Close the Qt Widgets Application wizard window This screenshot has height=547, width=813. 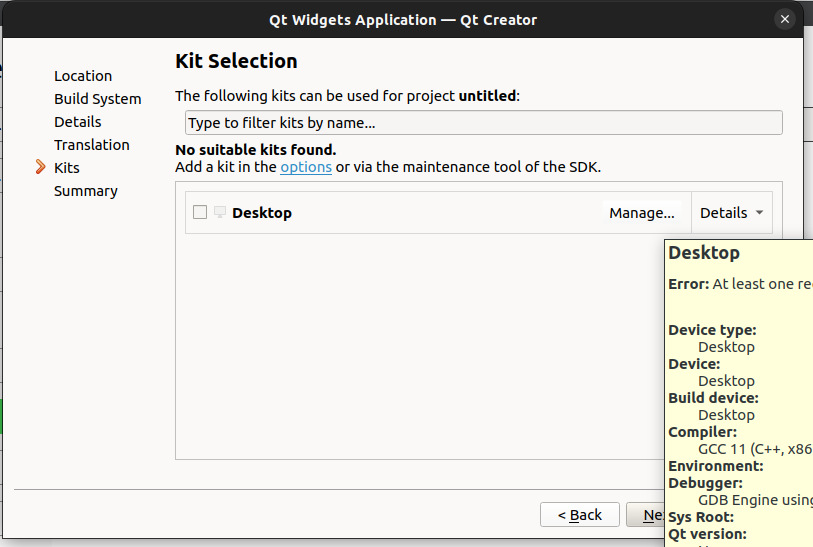click(785, 19)
